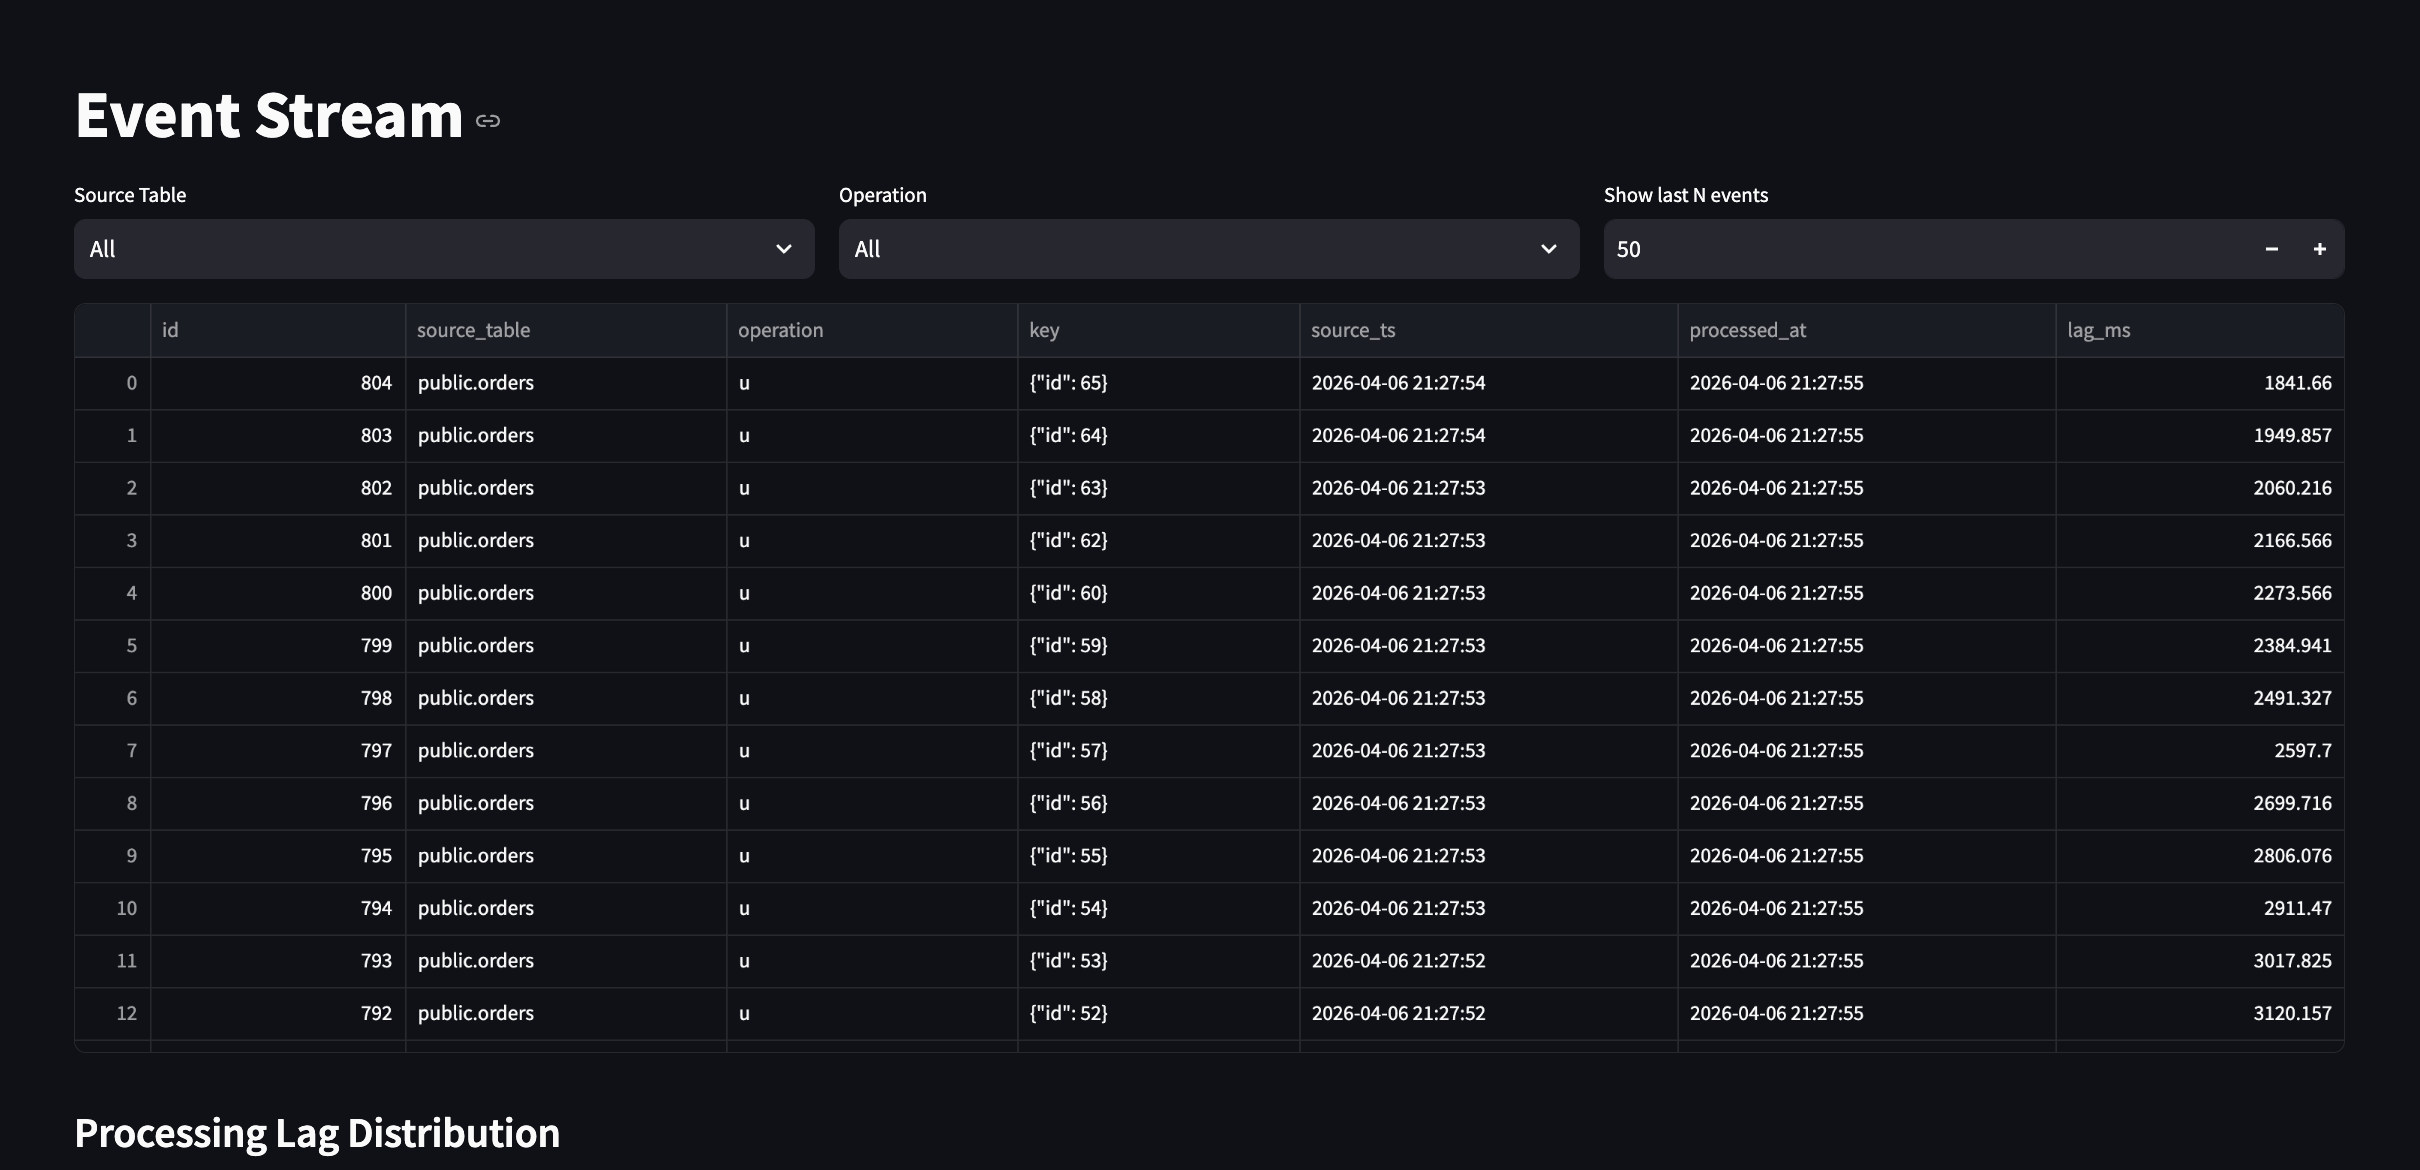
Task: Sort by the processed_at column header
Action: tap(1866, 330)
